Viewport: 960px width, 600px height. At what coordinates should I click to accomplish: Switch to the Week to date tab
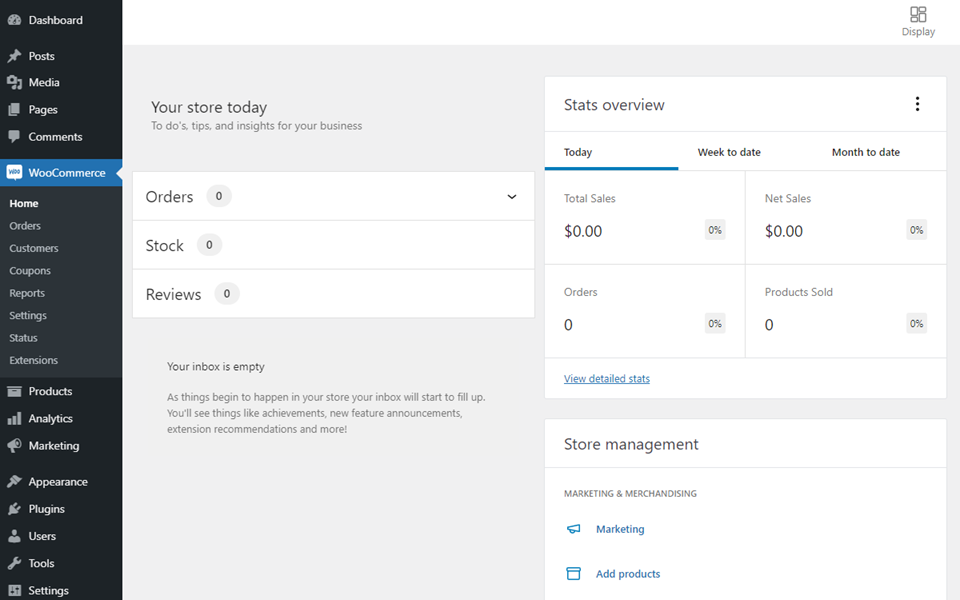729,152
